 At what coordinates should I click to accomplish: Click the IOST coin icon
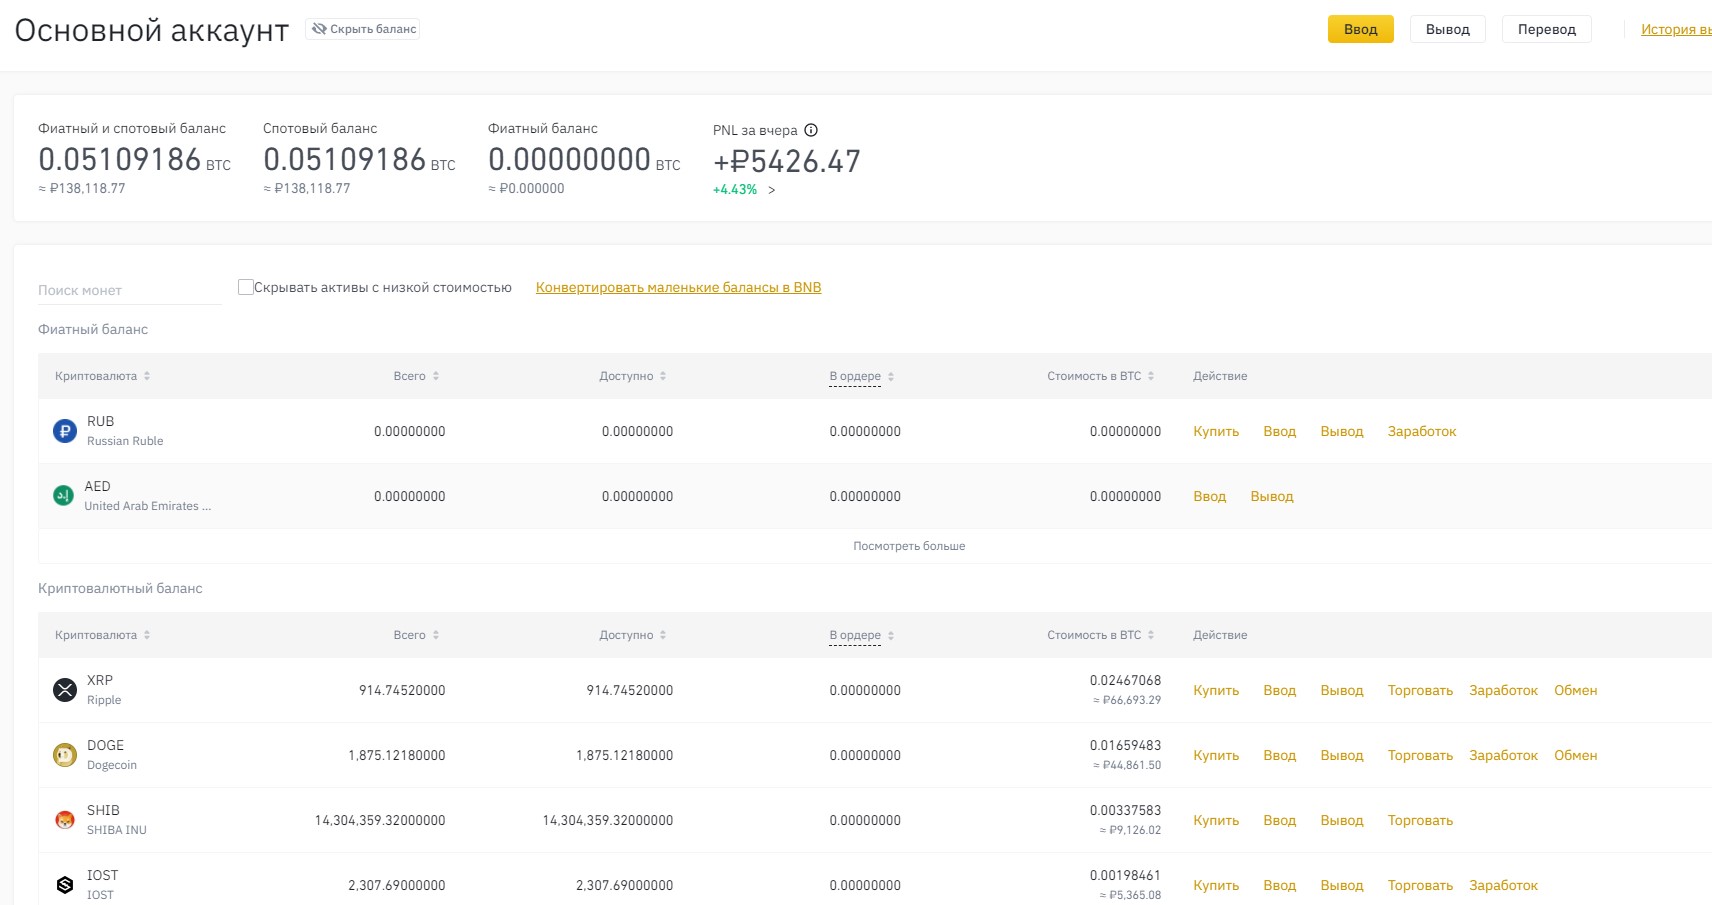(65, 885)
